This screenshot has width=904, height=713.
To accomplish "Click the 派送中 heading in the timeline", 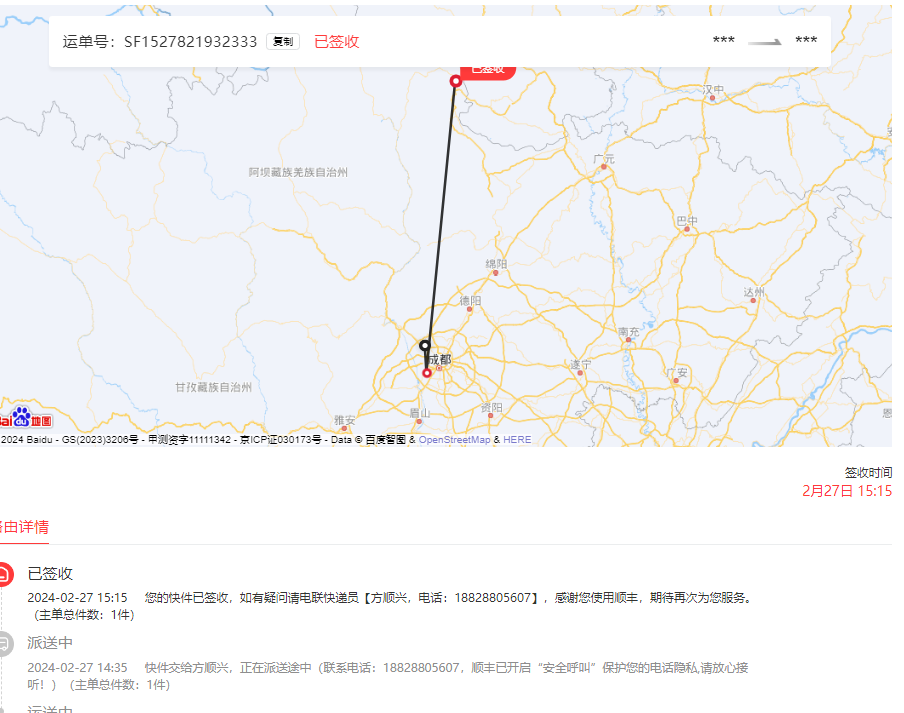I will [50, 643].
